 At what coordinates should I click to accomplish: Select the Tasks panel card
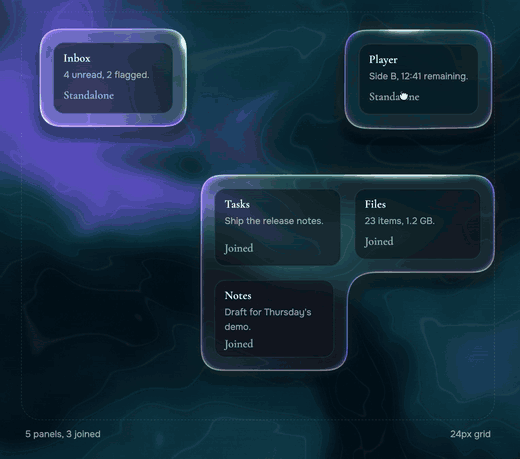[277, 227]
